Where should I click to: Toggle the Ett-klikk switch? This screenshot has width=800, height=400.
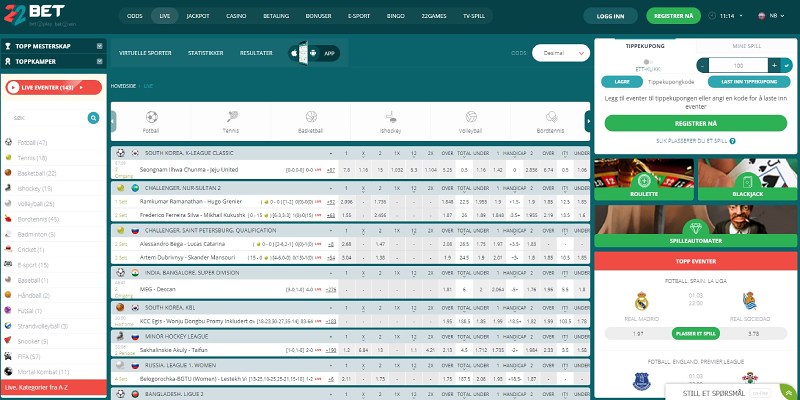648,62
